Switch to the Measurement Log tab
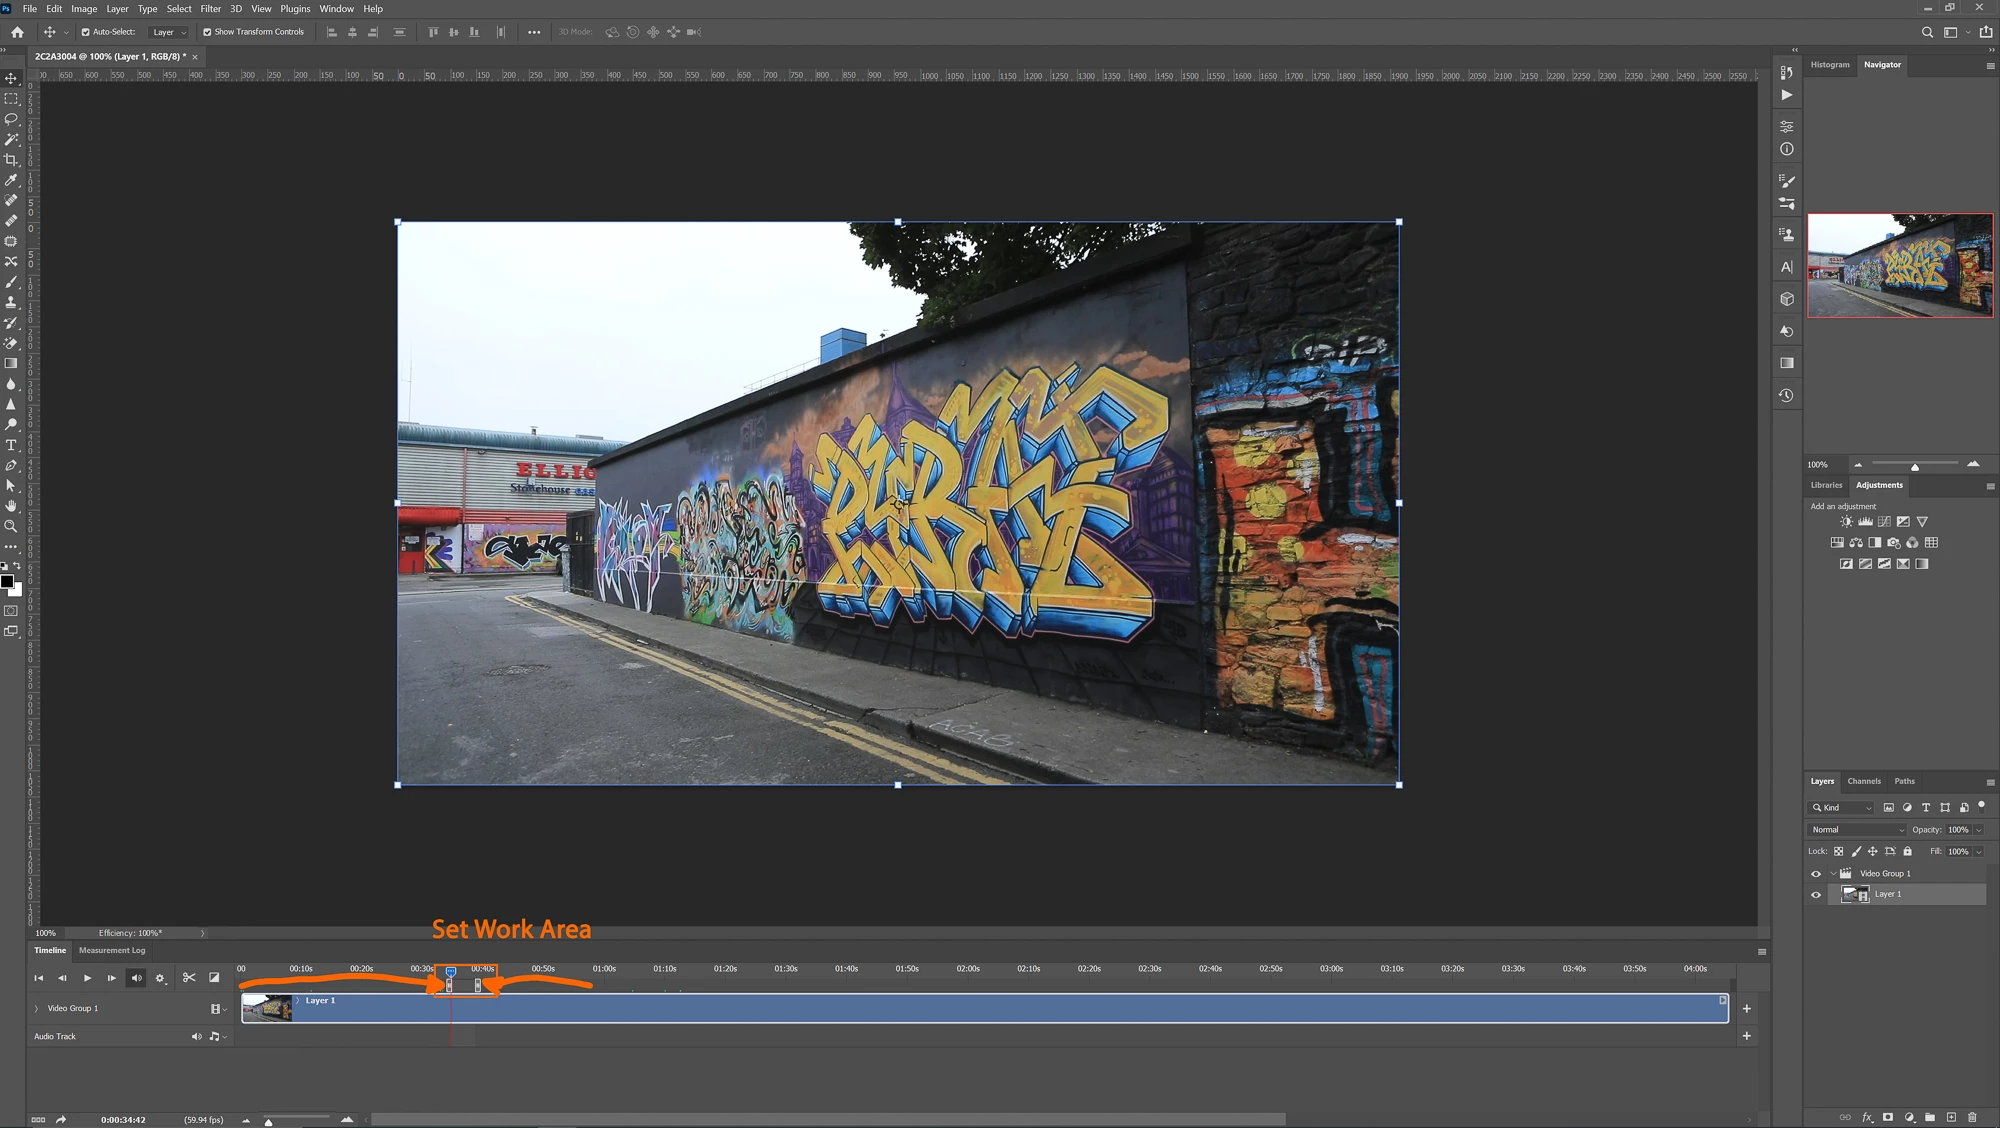The width and height of the screenshot is (2000, 1128). click(112, 950)
